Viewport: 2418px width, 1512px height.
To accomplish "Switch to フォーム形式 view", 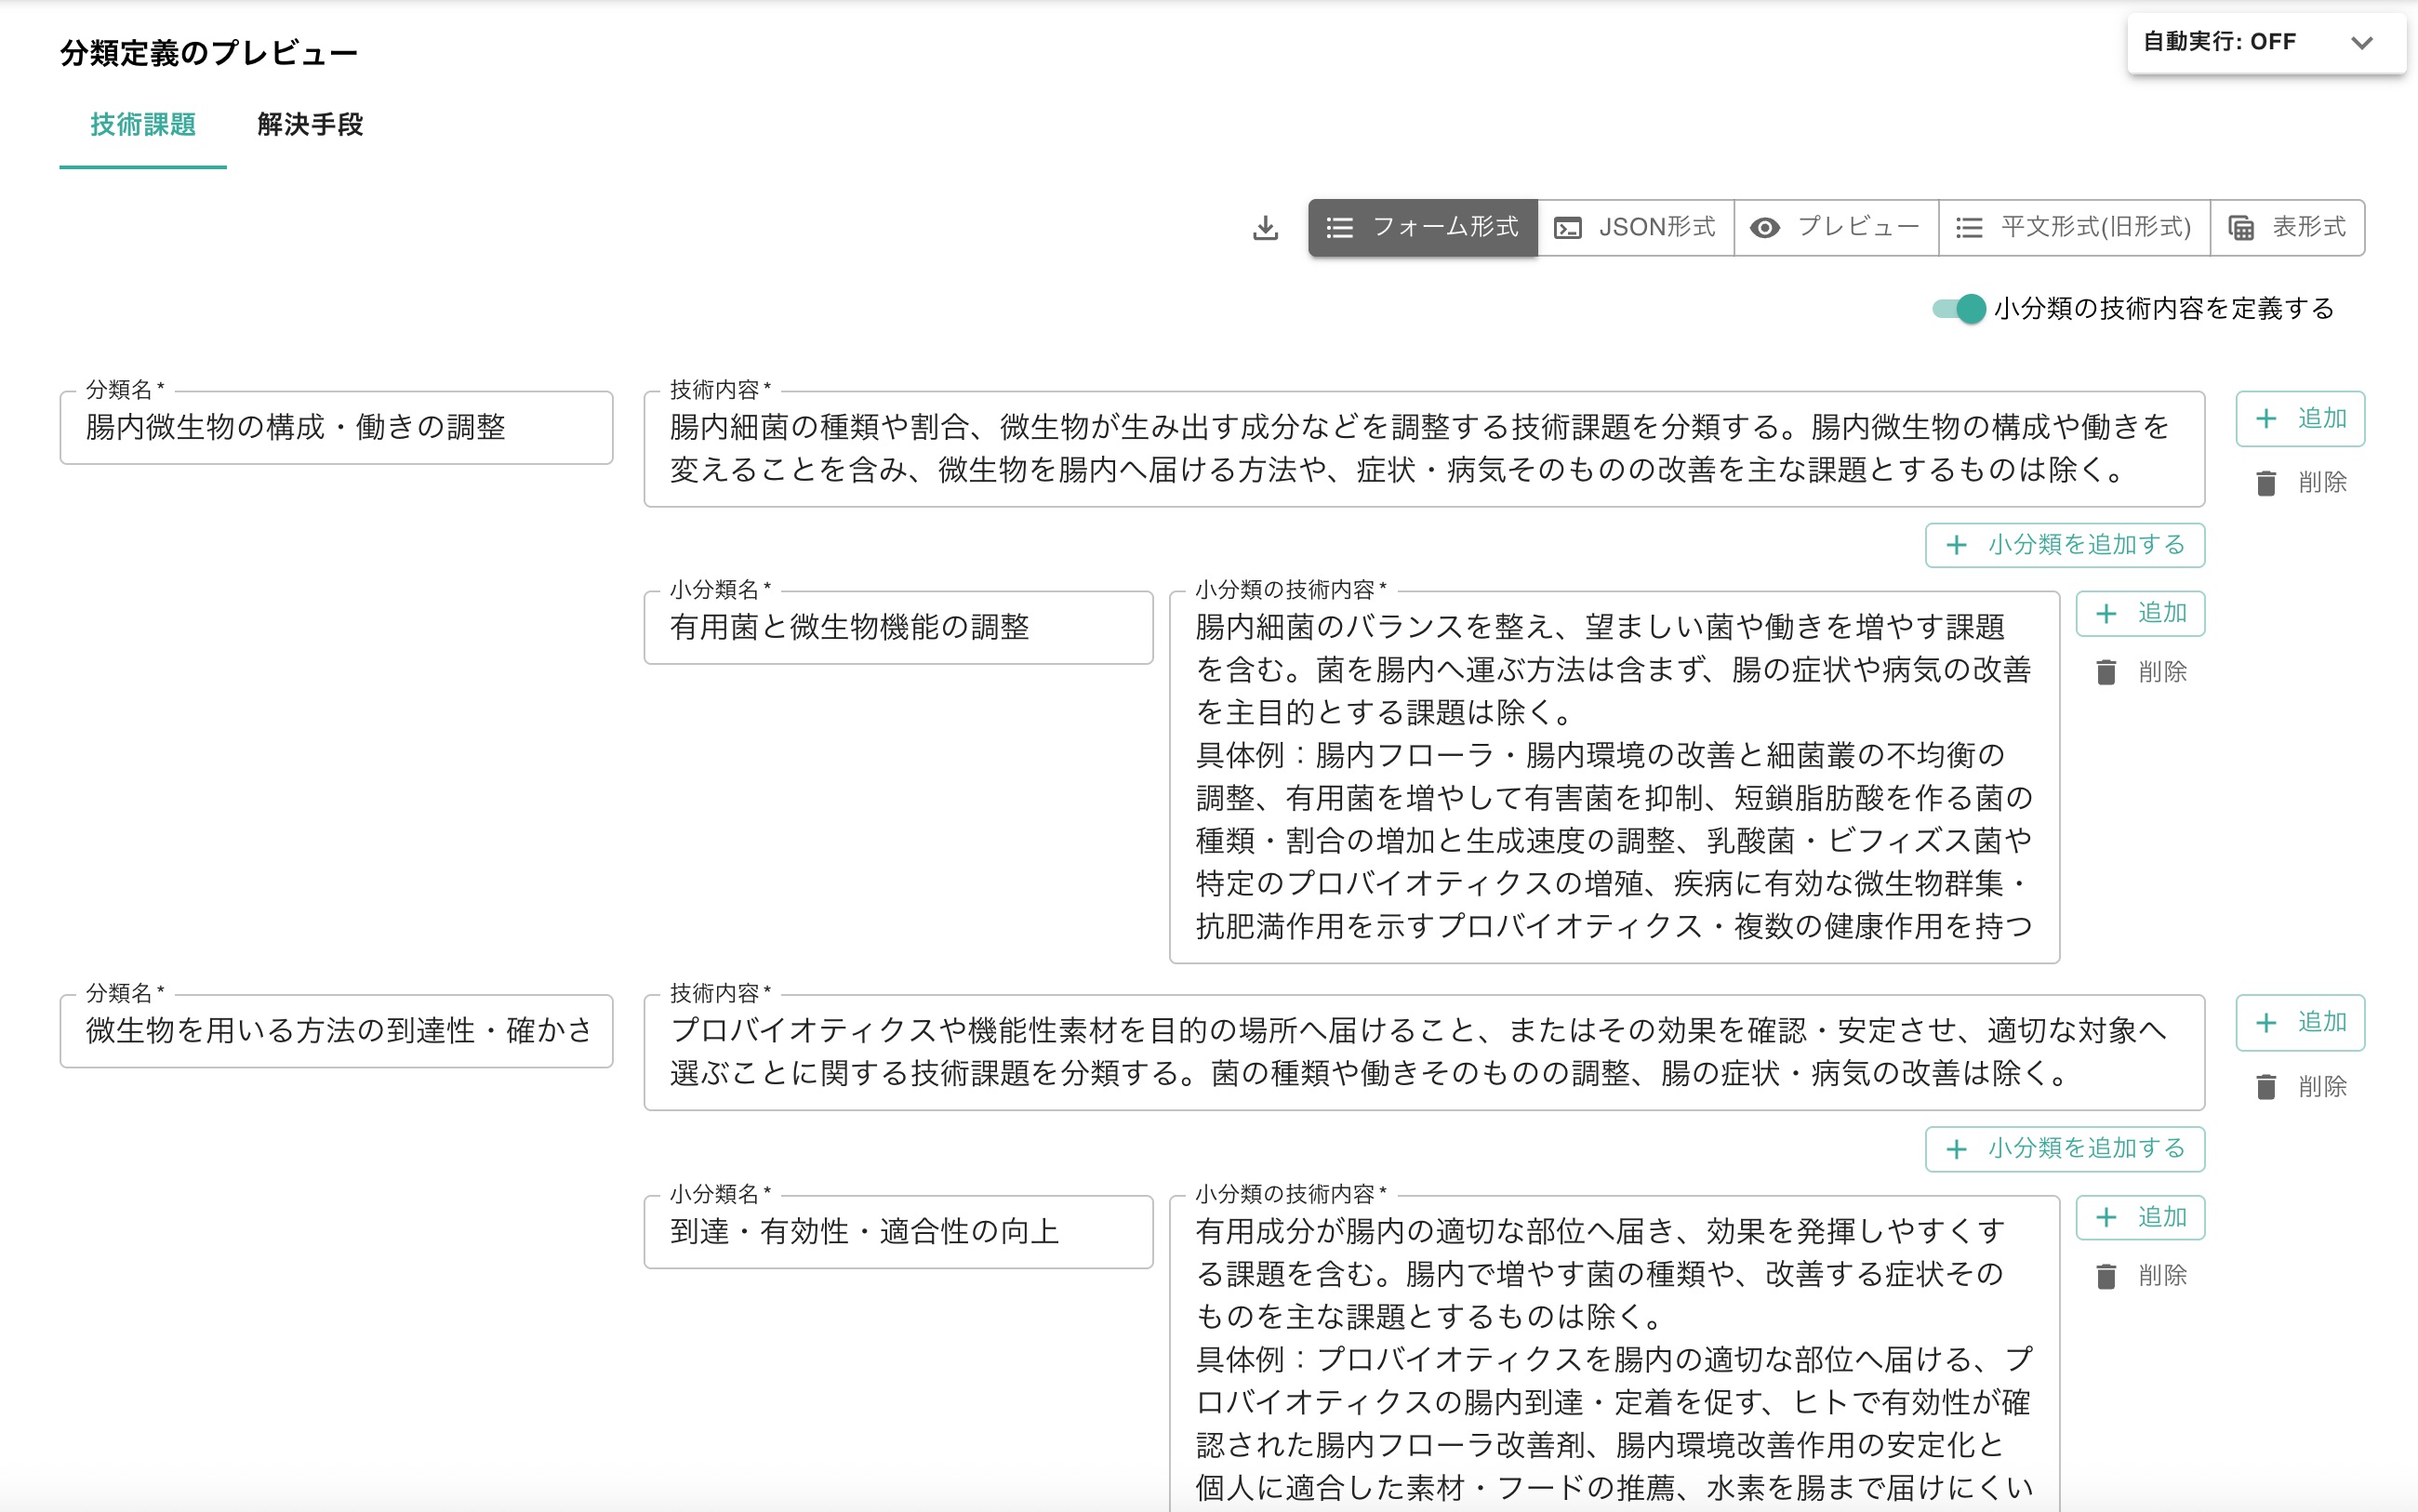I will tap(1422, 228).
